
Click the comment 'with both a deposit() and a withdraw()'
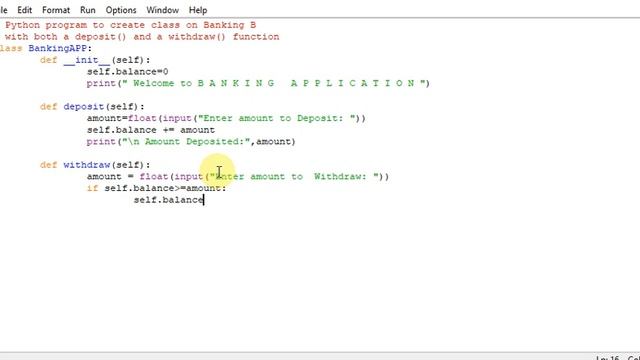(142, 37)
